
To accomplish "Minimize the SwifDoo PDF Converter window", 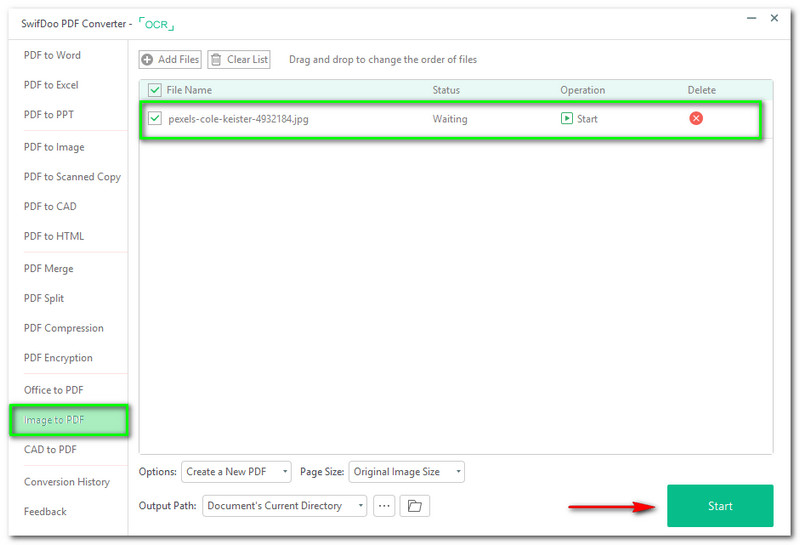I will pyautogui.click(x=752, y=18).
